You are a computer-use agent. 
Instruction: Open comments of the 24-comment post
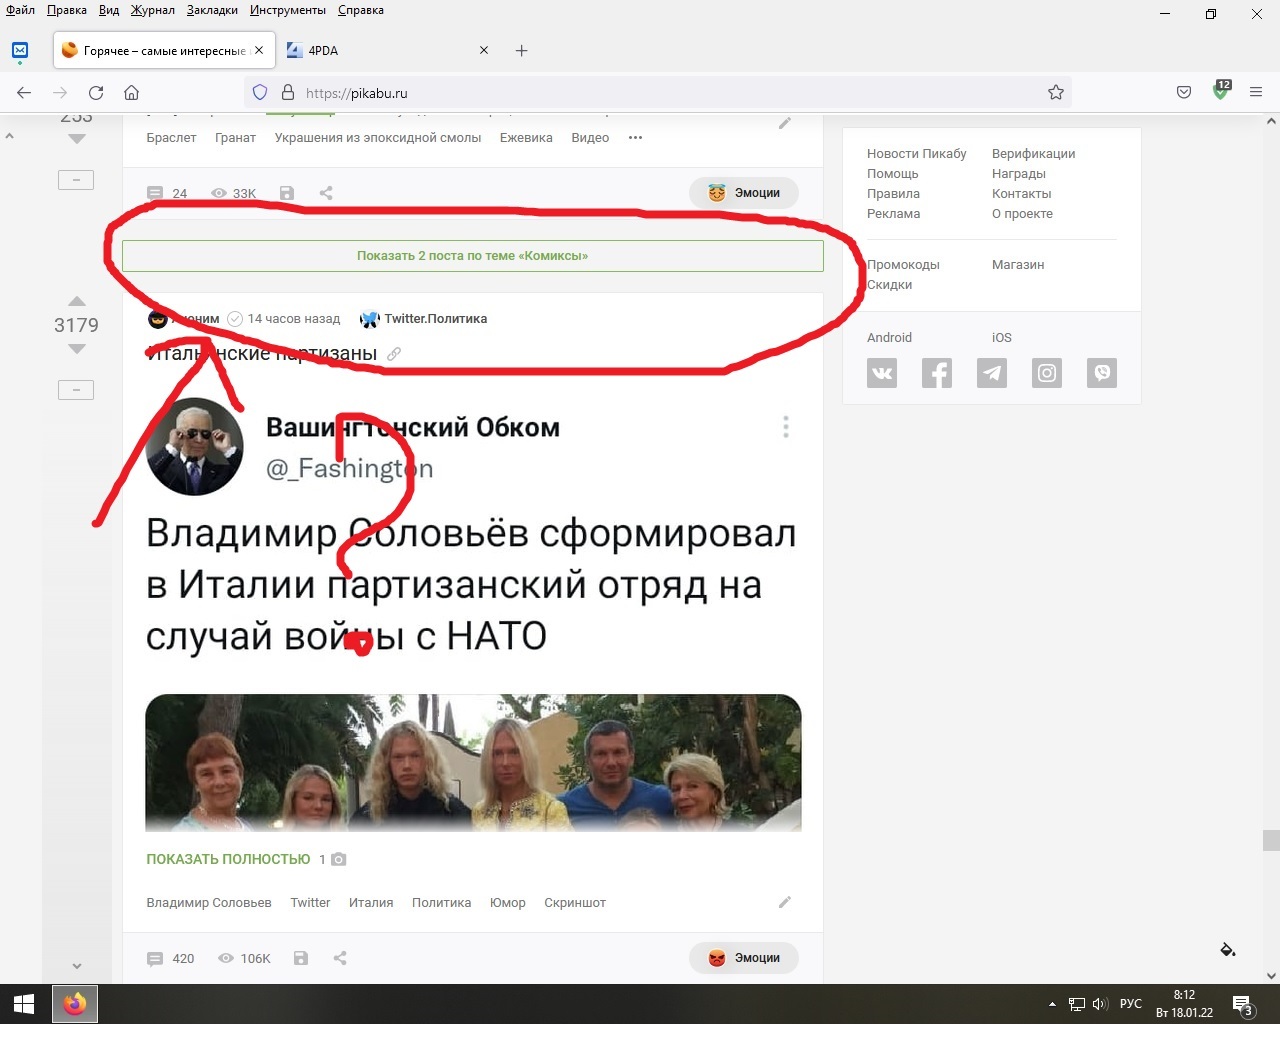tap(167, 193)
